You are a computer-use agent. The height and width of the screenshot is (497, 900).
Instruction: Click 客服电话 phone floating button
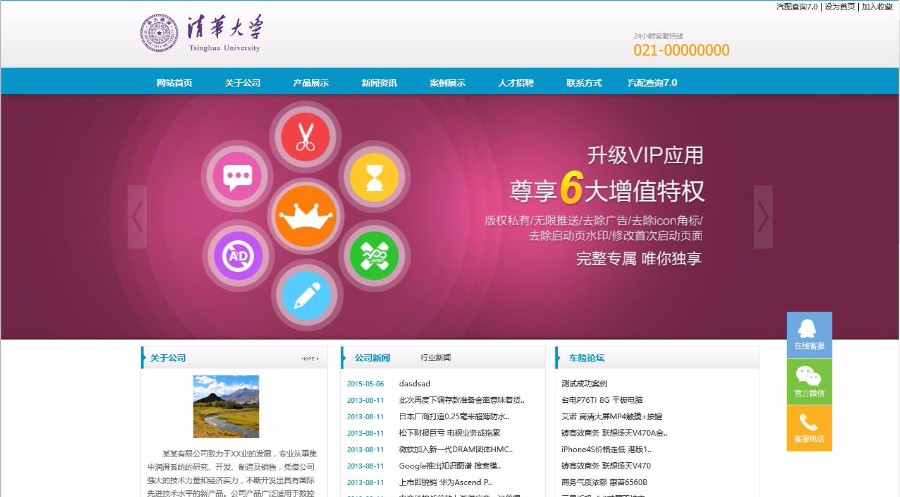pos(809,428)
